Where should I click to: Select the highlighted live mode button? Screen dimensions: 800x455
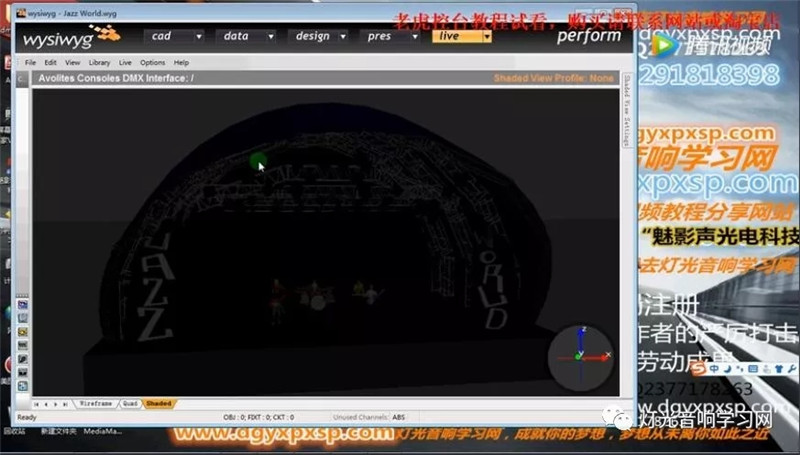(x=457, y=36)
